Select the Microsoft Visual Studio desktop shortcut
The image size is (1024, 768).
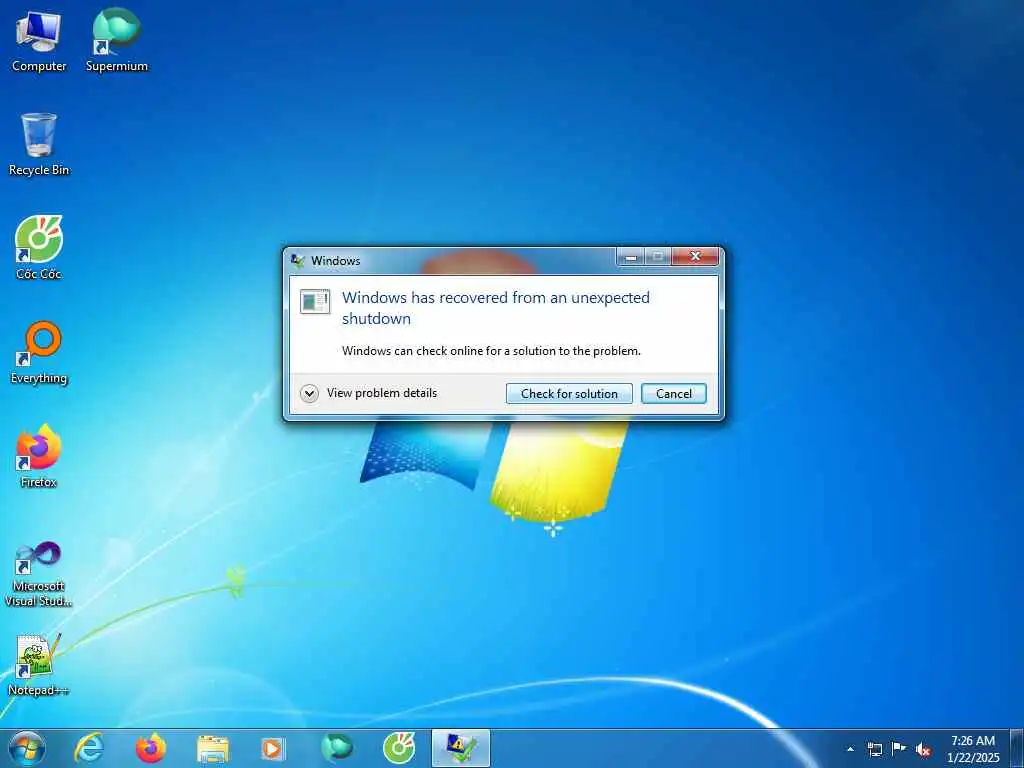coord(39,574)
